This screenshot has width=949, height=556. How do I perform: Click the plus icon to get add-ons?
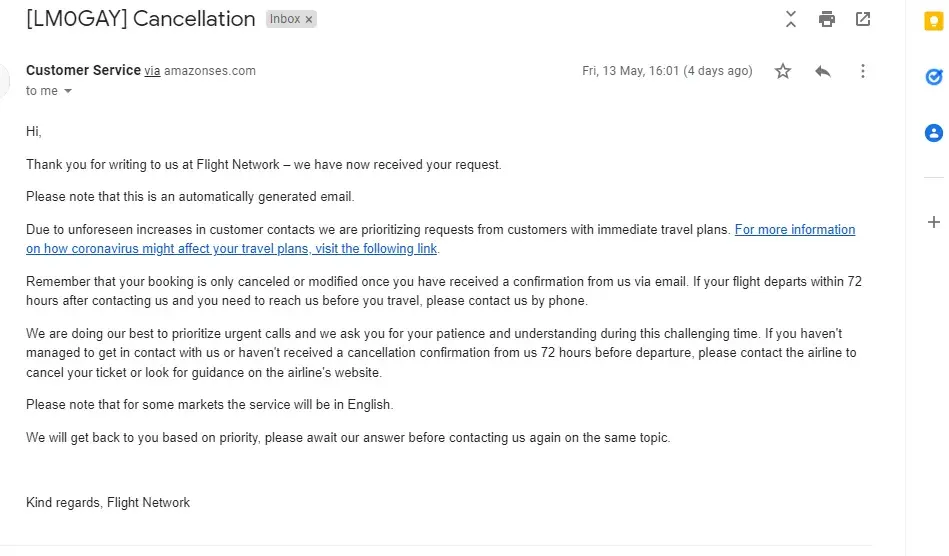click(934, 222)
